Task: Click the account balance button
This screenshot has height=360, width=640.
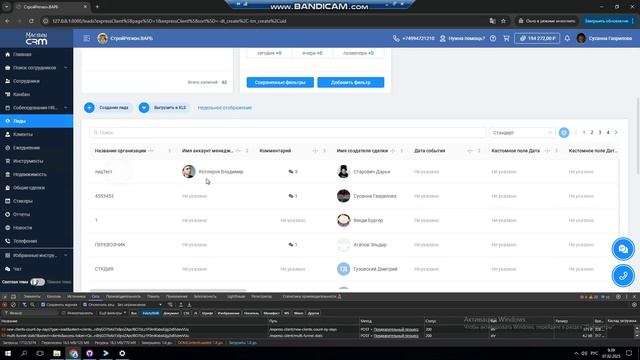Action: (x=537, y=38)
